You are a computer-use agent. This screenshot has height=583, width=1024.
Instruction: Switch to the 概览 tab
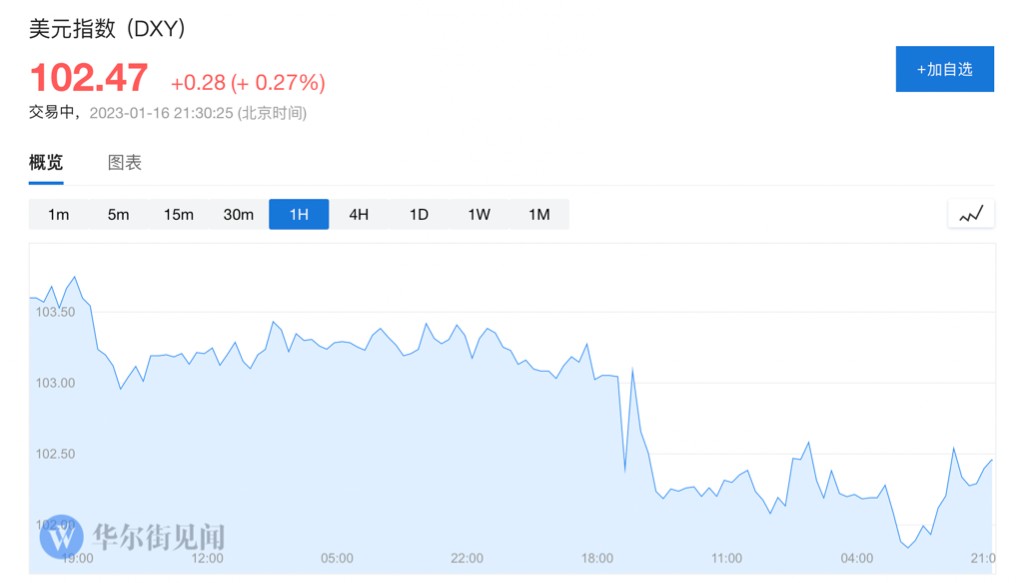(46, 162)
